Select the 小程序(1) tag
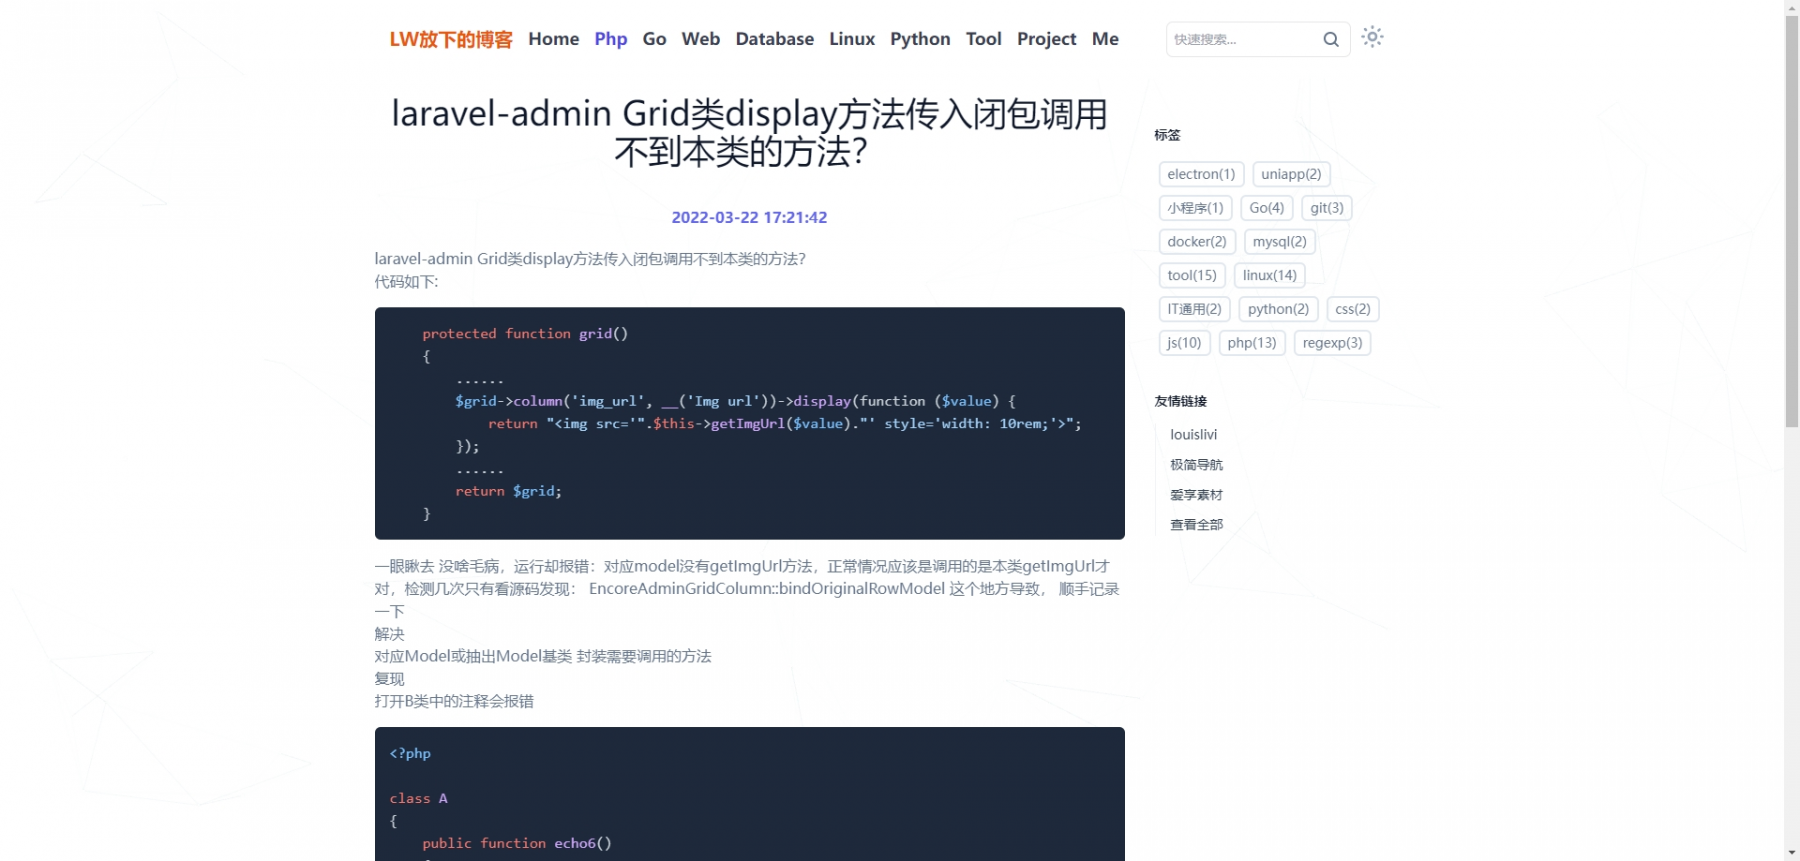The height and width of the screenshot is (861, 1800). (x=1195, y=208)
